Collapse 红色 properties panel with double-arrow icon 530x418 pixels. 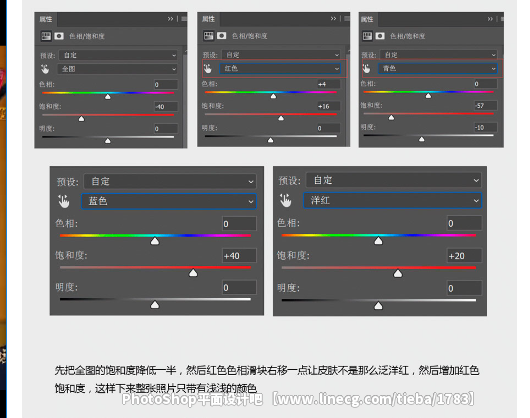(x=333, y=19)
